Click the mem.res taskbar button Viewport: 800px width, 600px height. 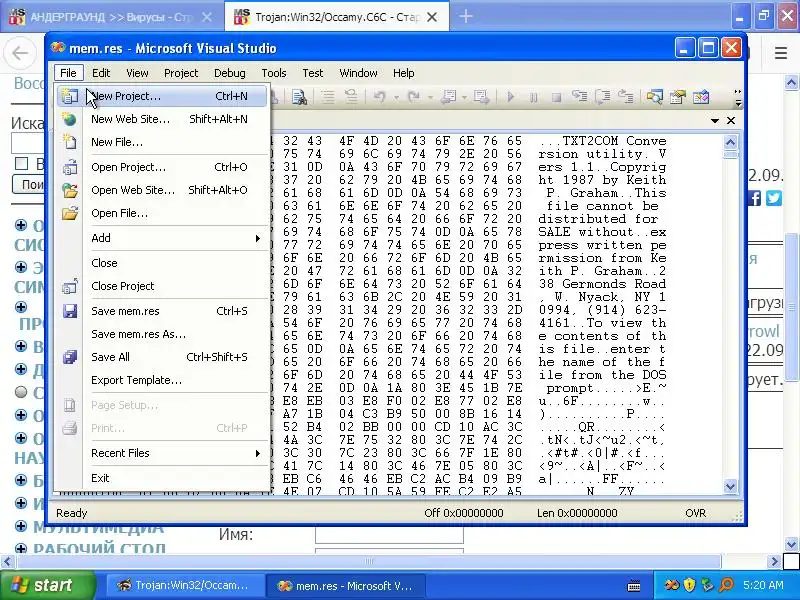[x=343, y=585]
